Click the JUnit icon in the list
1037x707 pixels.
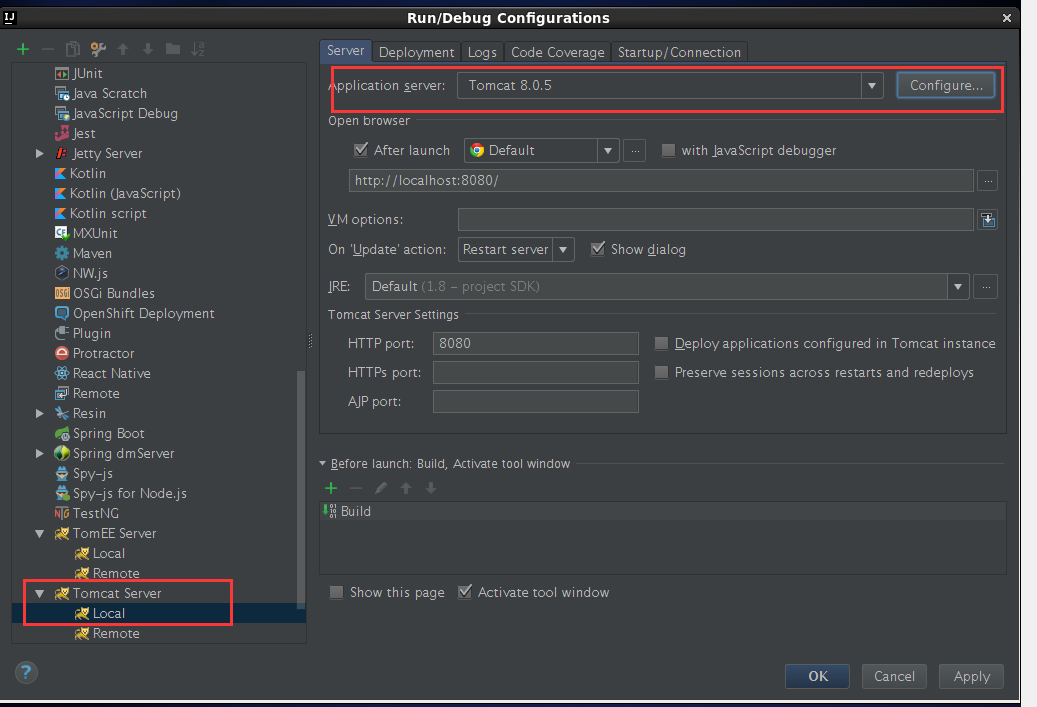(62, 73)
